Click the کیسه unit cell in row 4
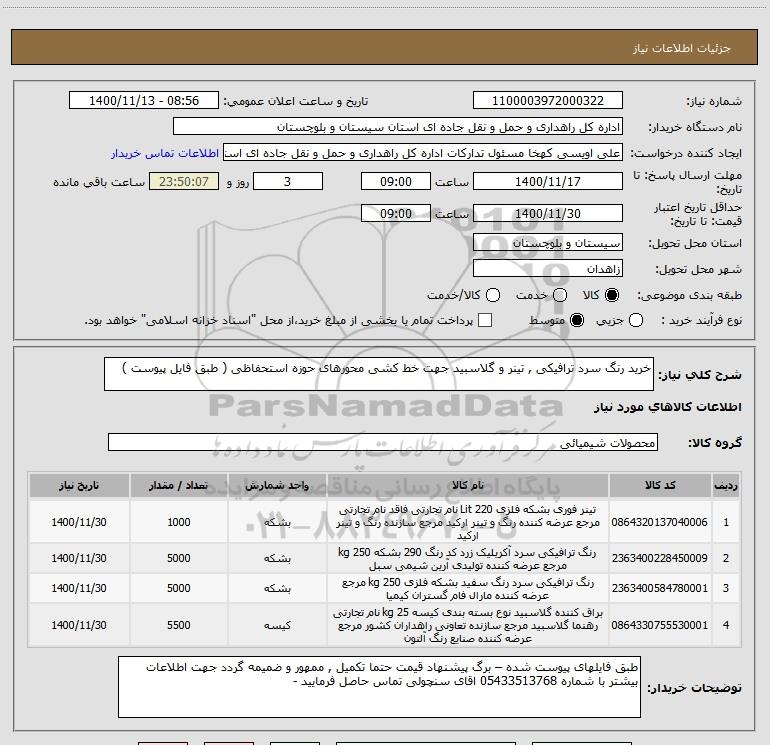 (277, 625)
